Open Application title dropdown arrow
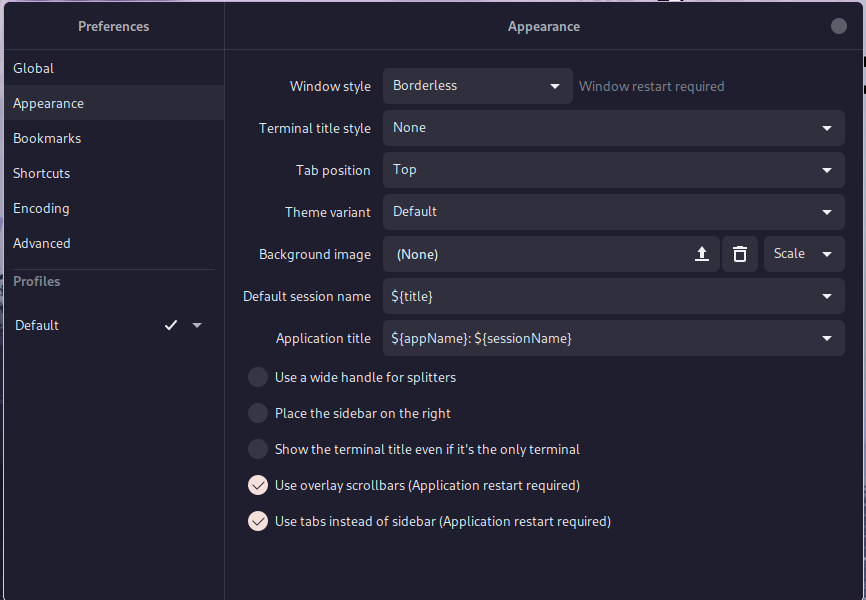Screen dimensions: 866x600 (x=826, y=338)
